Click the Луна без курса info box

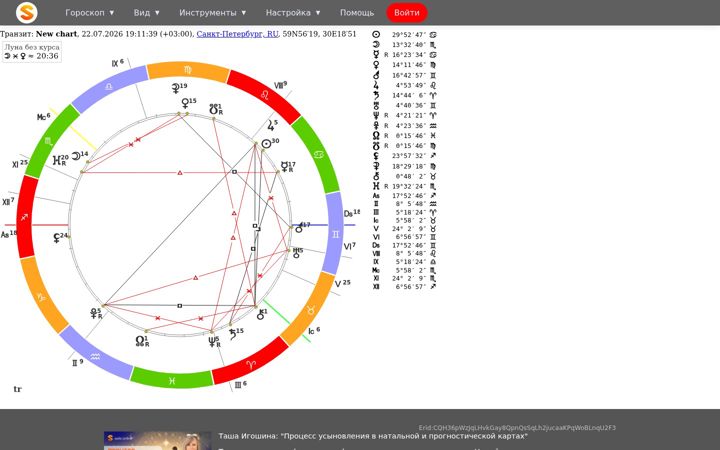(x=32, y=51)
